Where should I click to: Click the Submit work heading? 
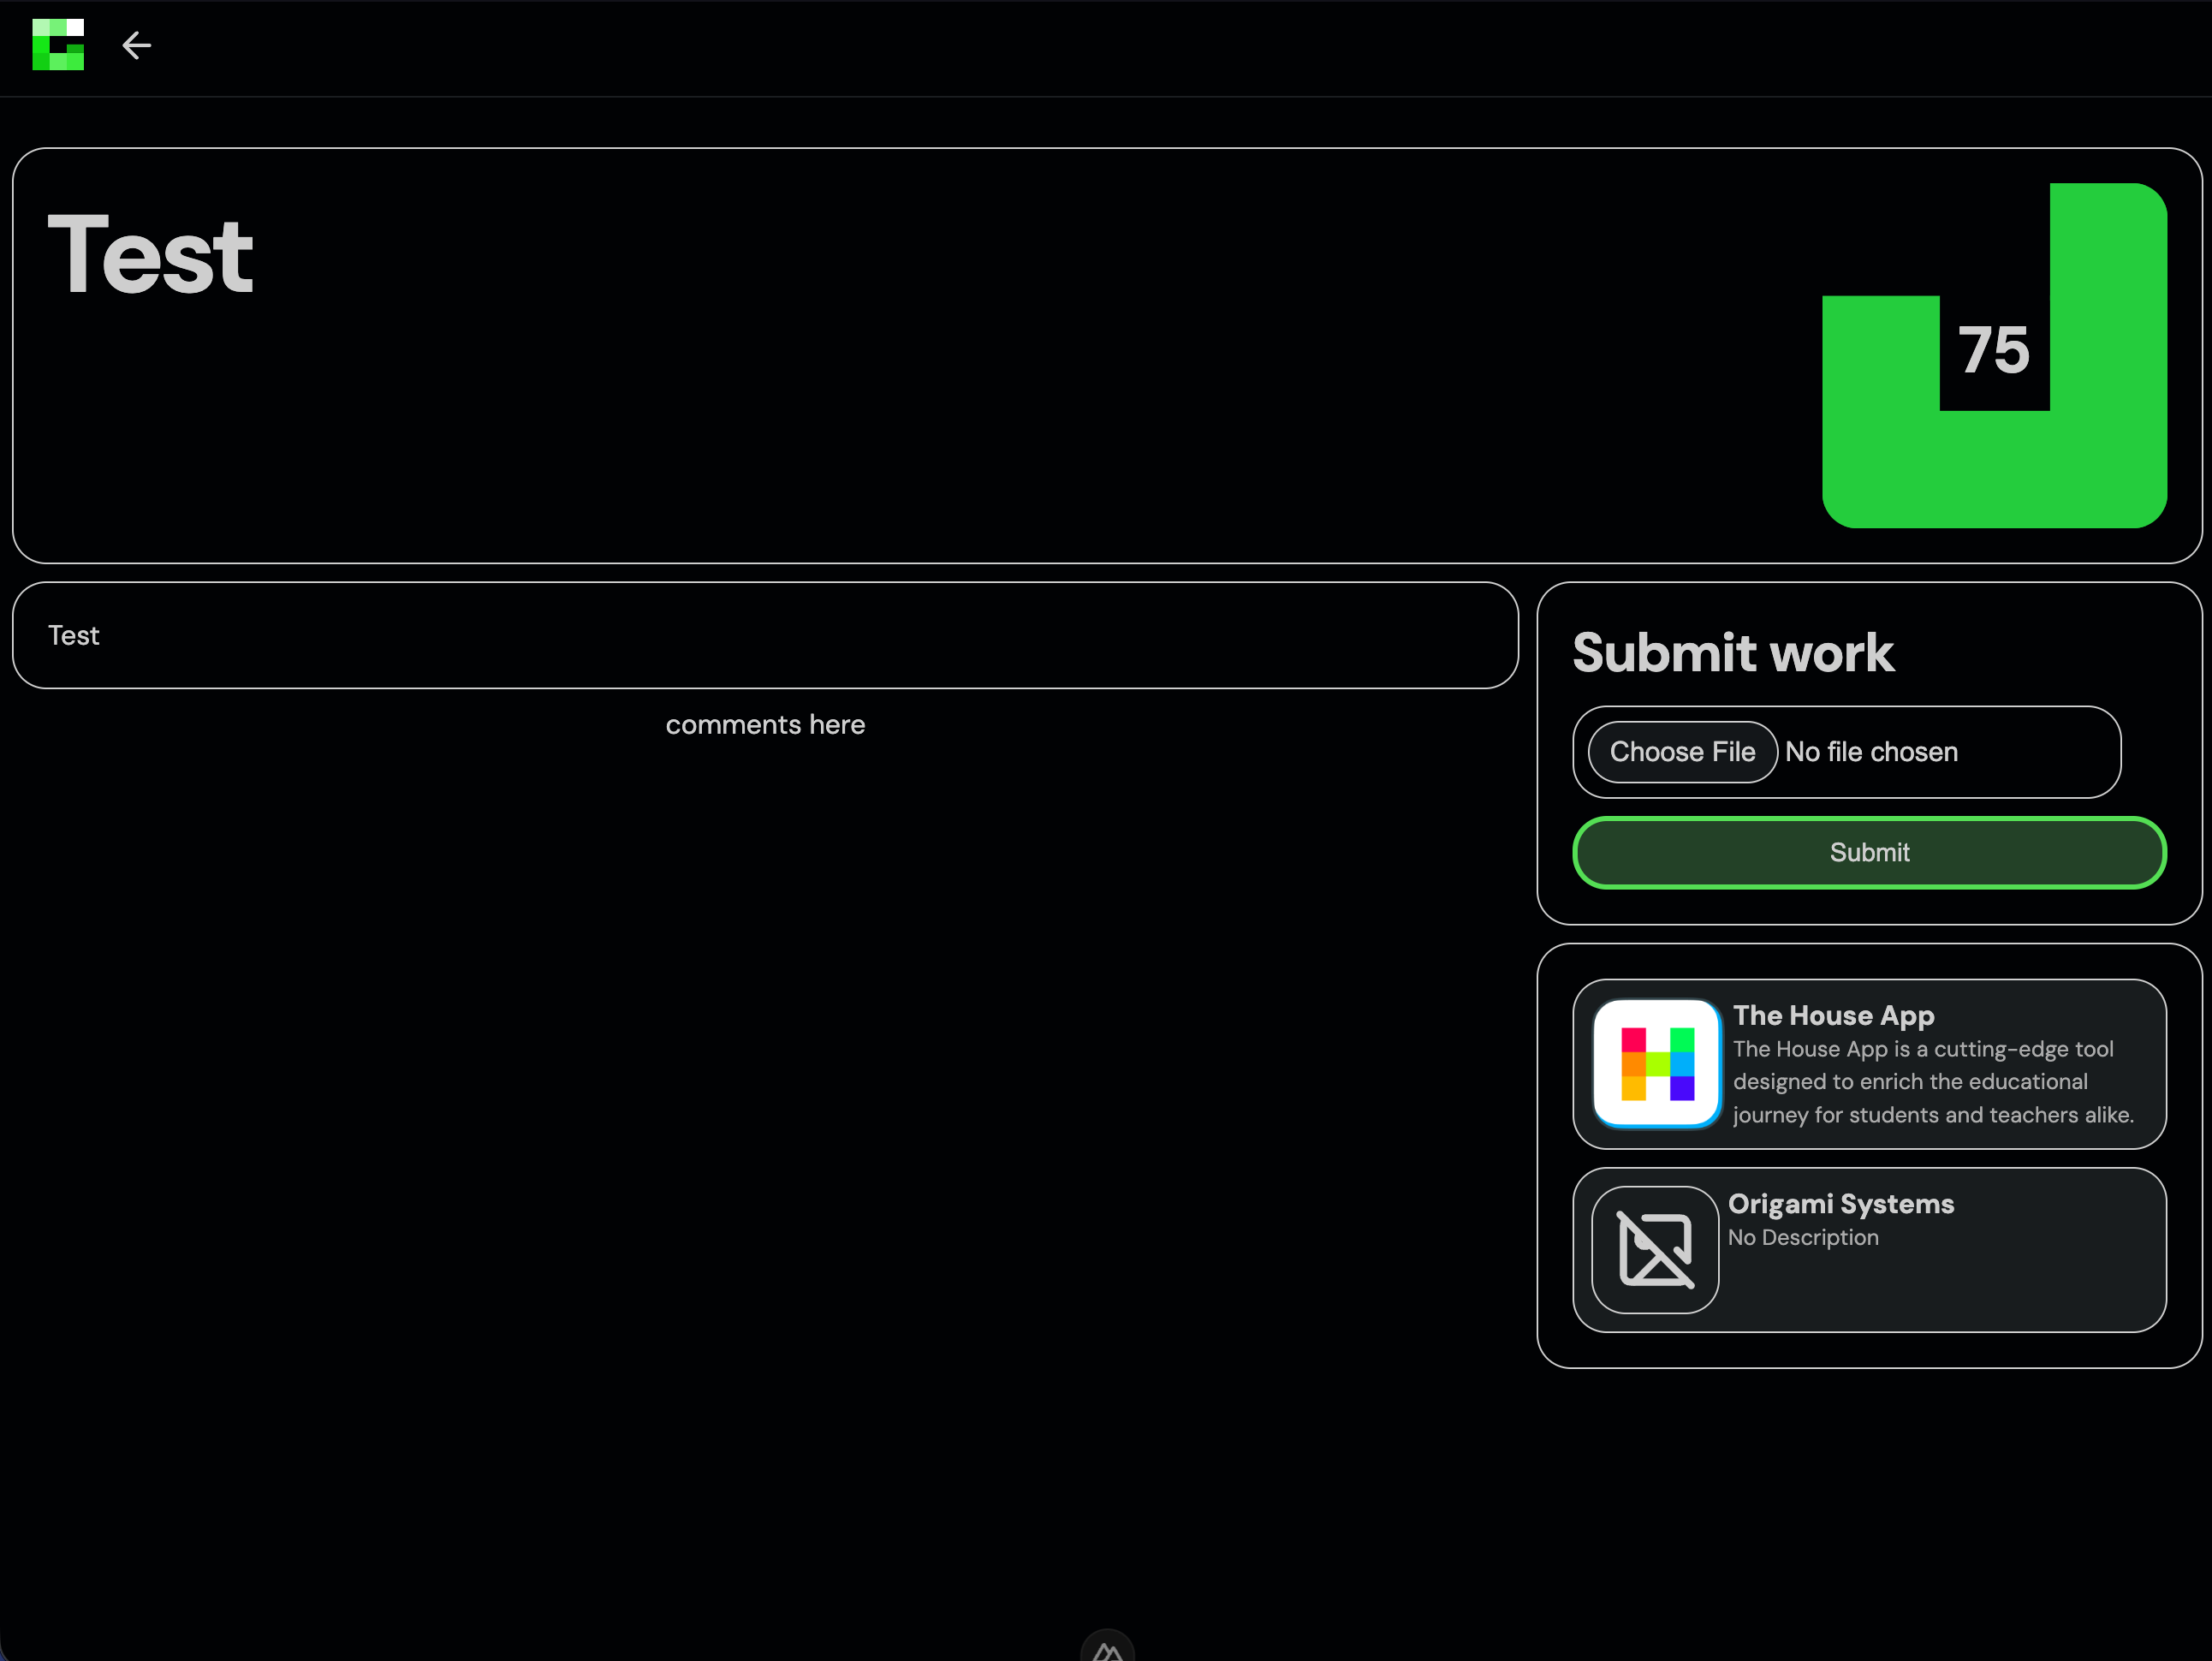[x=1732, y=653]
